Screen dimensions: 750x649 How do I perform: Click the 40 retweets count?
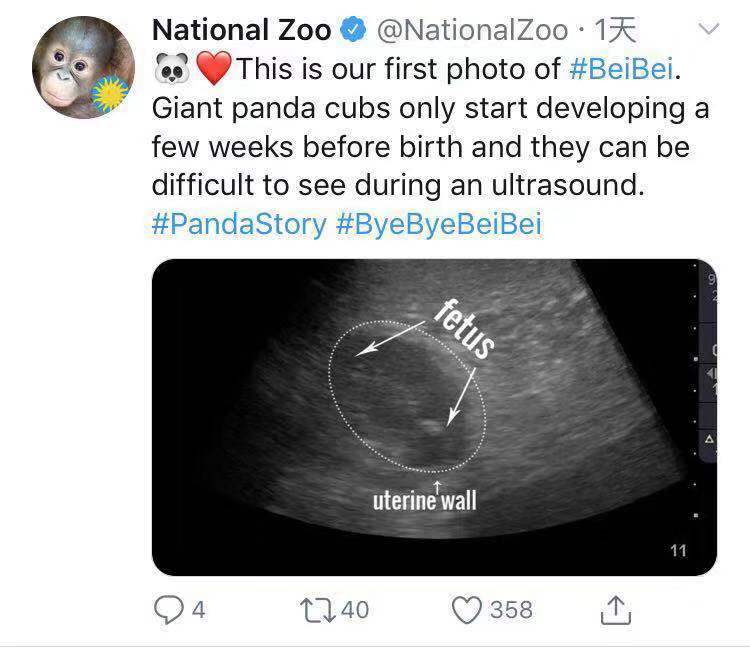pos(355,609)
